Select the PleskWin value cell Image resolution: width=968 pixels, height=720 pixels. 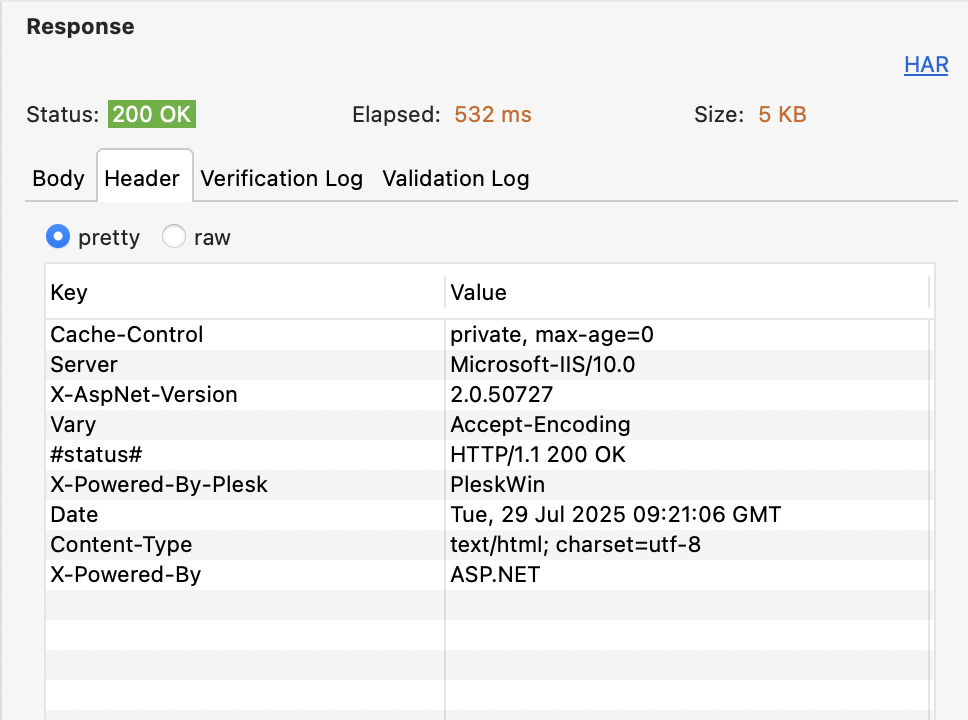click(686, 485)
